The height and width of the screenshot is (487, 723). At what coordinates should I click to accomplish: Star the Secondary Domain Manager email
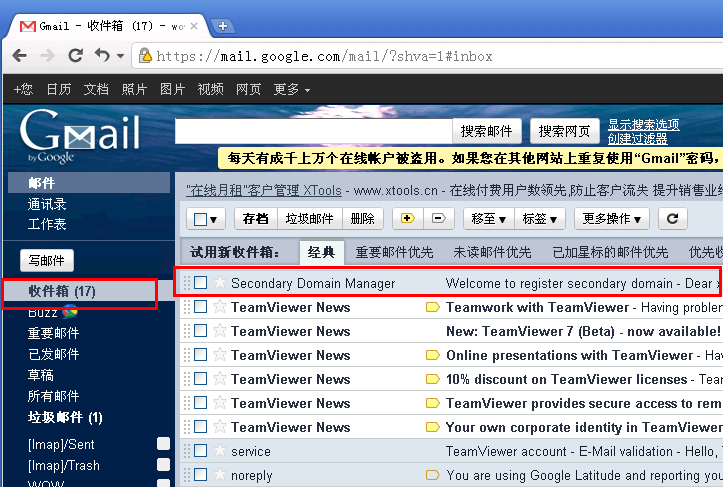tap(219, 283)
